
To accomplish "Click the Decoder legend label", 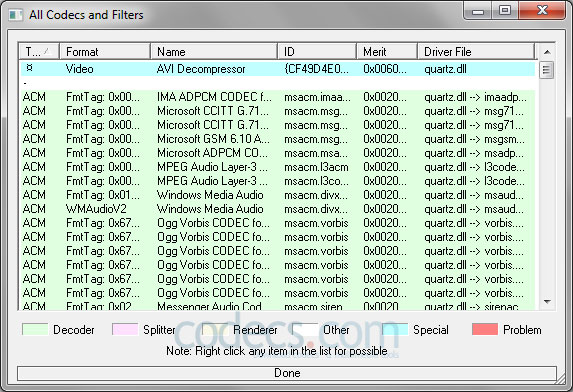I will tap(73, 330).
